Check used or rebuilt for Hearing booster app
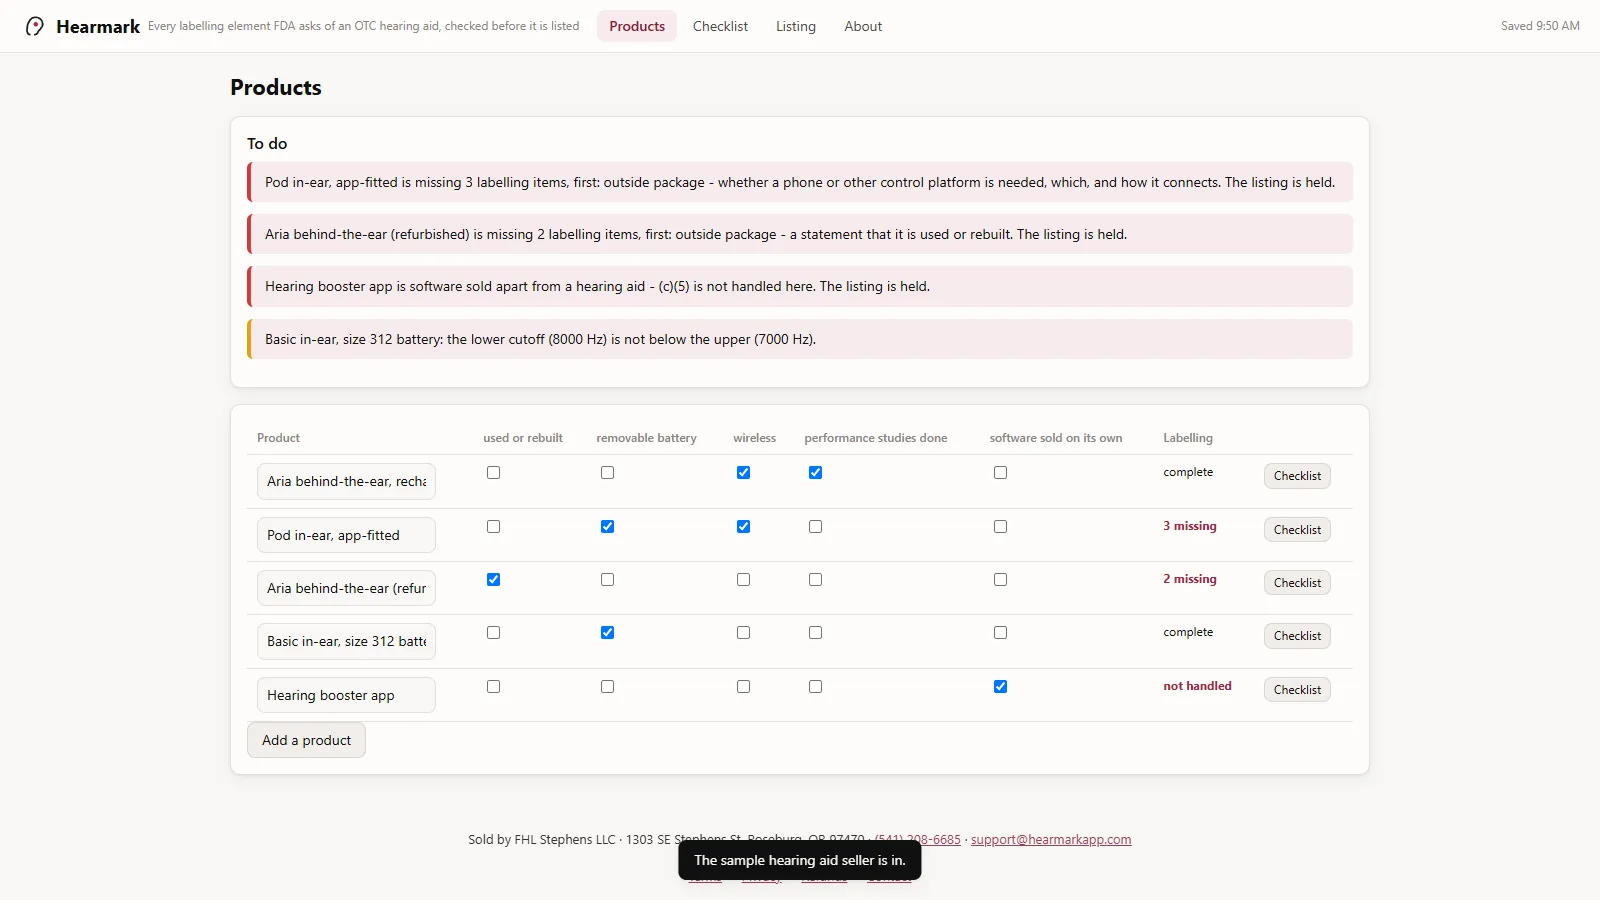 pyautogui.click(x=493, y=687)
